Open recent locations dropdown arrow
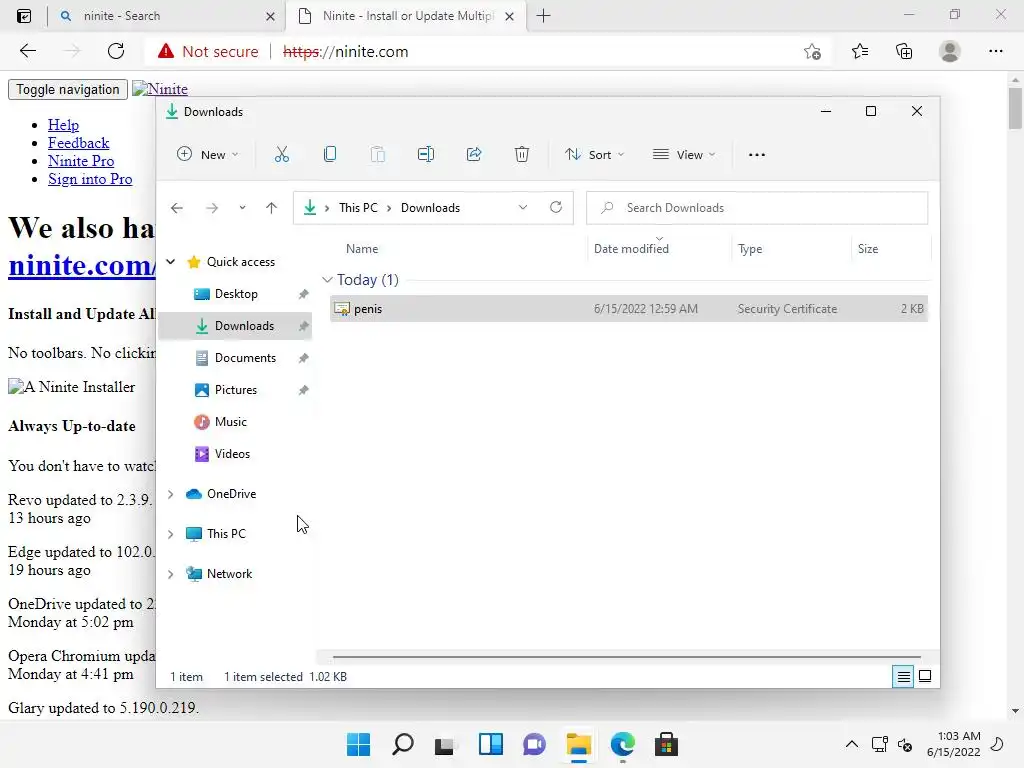Screen dimensions: 1024x768 tap(242, 208)
